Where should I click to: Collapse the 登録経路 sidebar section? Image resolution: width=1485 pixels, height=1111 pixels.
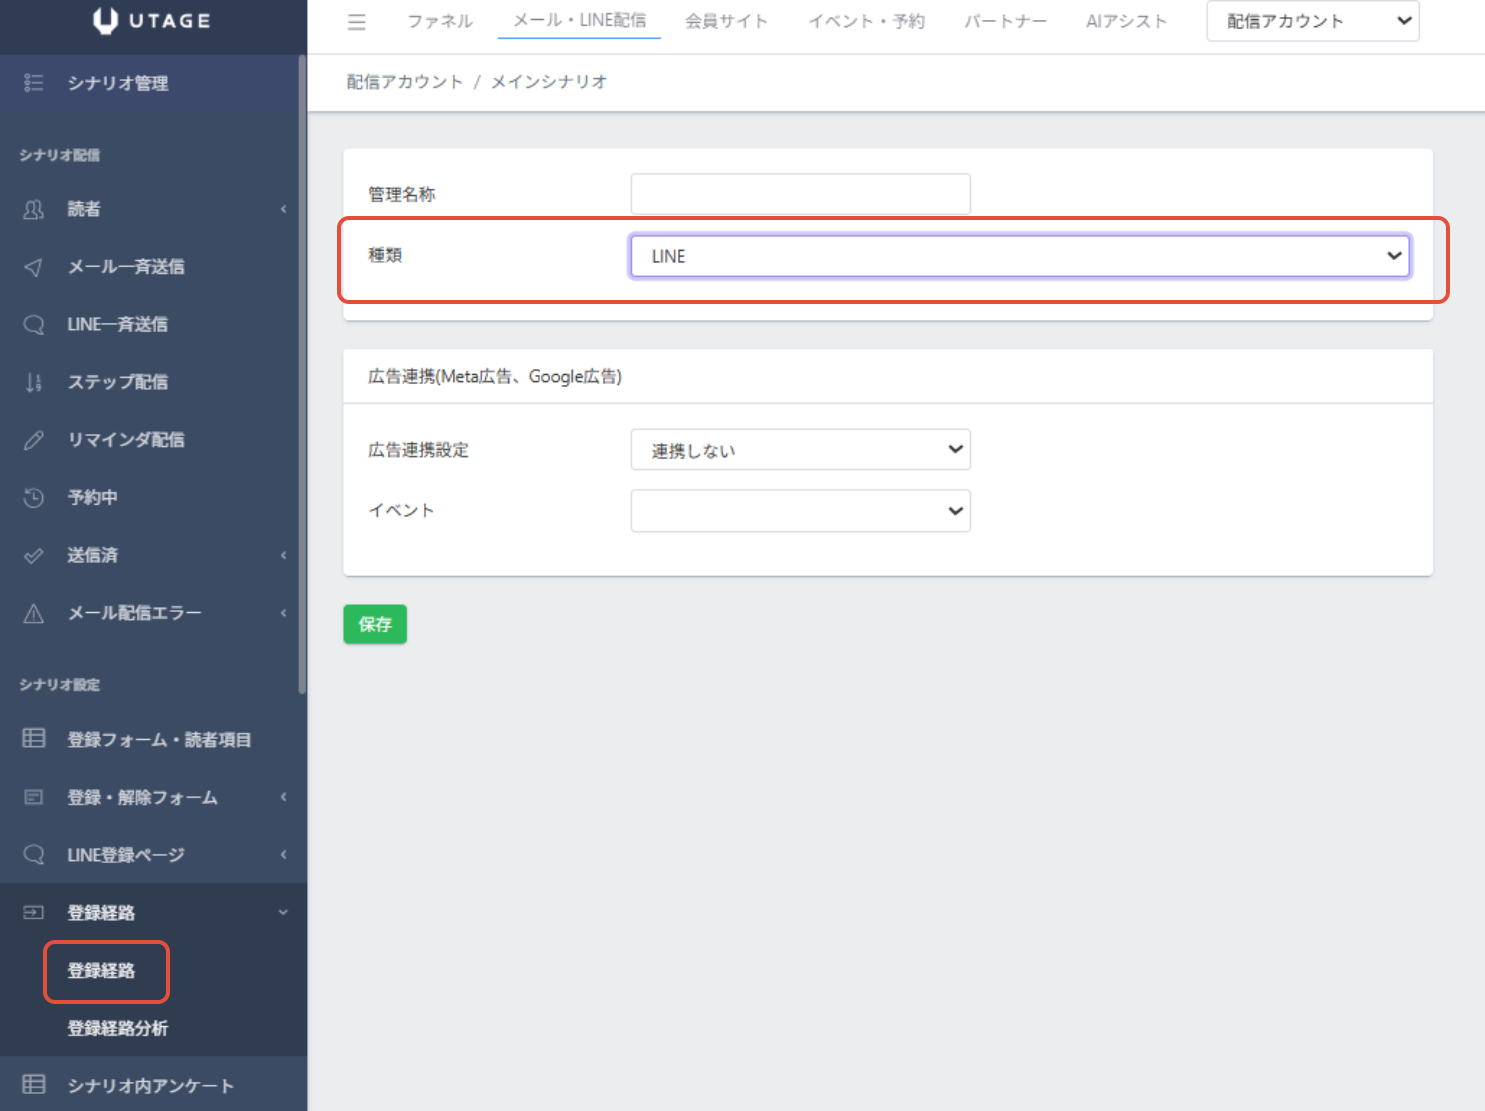pyautogui.click(x=283, y=912)
